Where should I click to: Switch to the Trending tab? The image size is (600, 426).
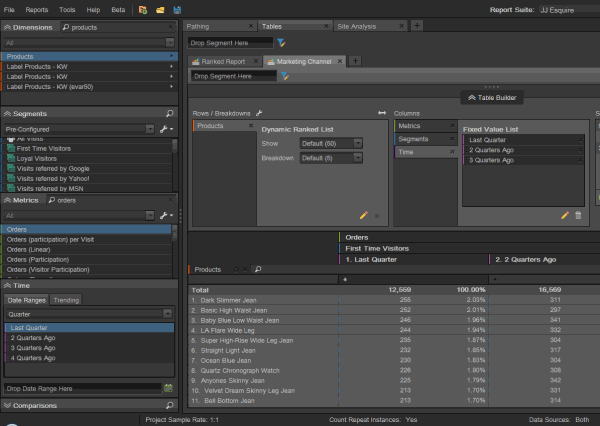(66, 299)
